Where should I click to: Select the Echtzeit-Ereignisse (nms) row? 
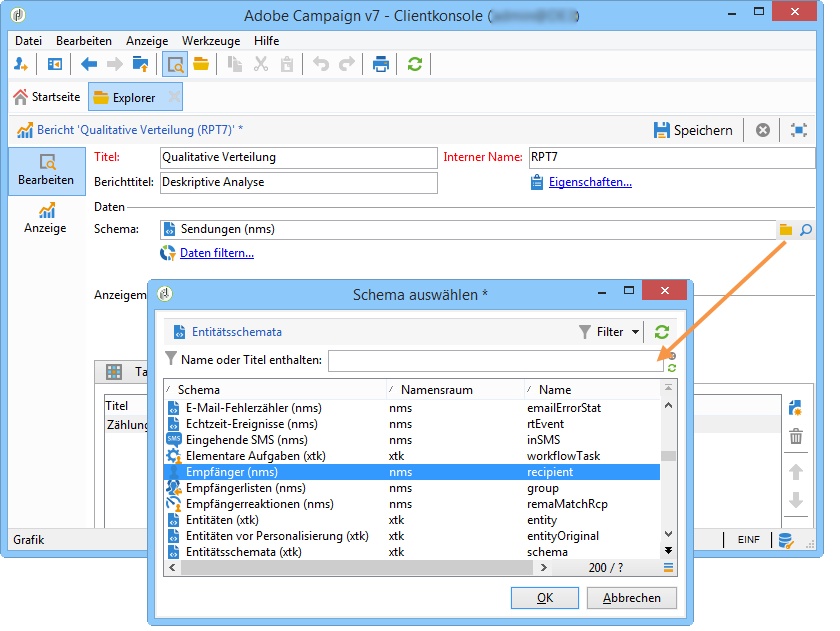coord(411,424)
